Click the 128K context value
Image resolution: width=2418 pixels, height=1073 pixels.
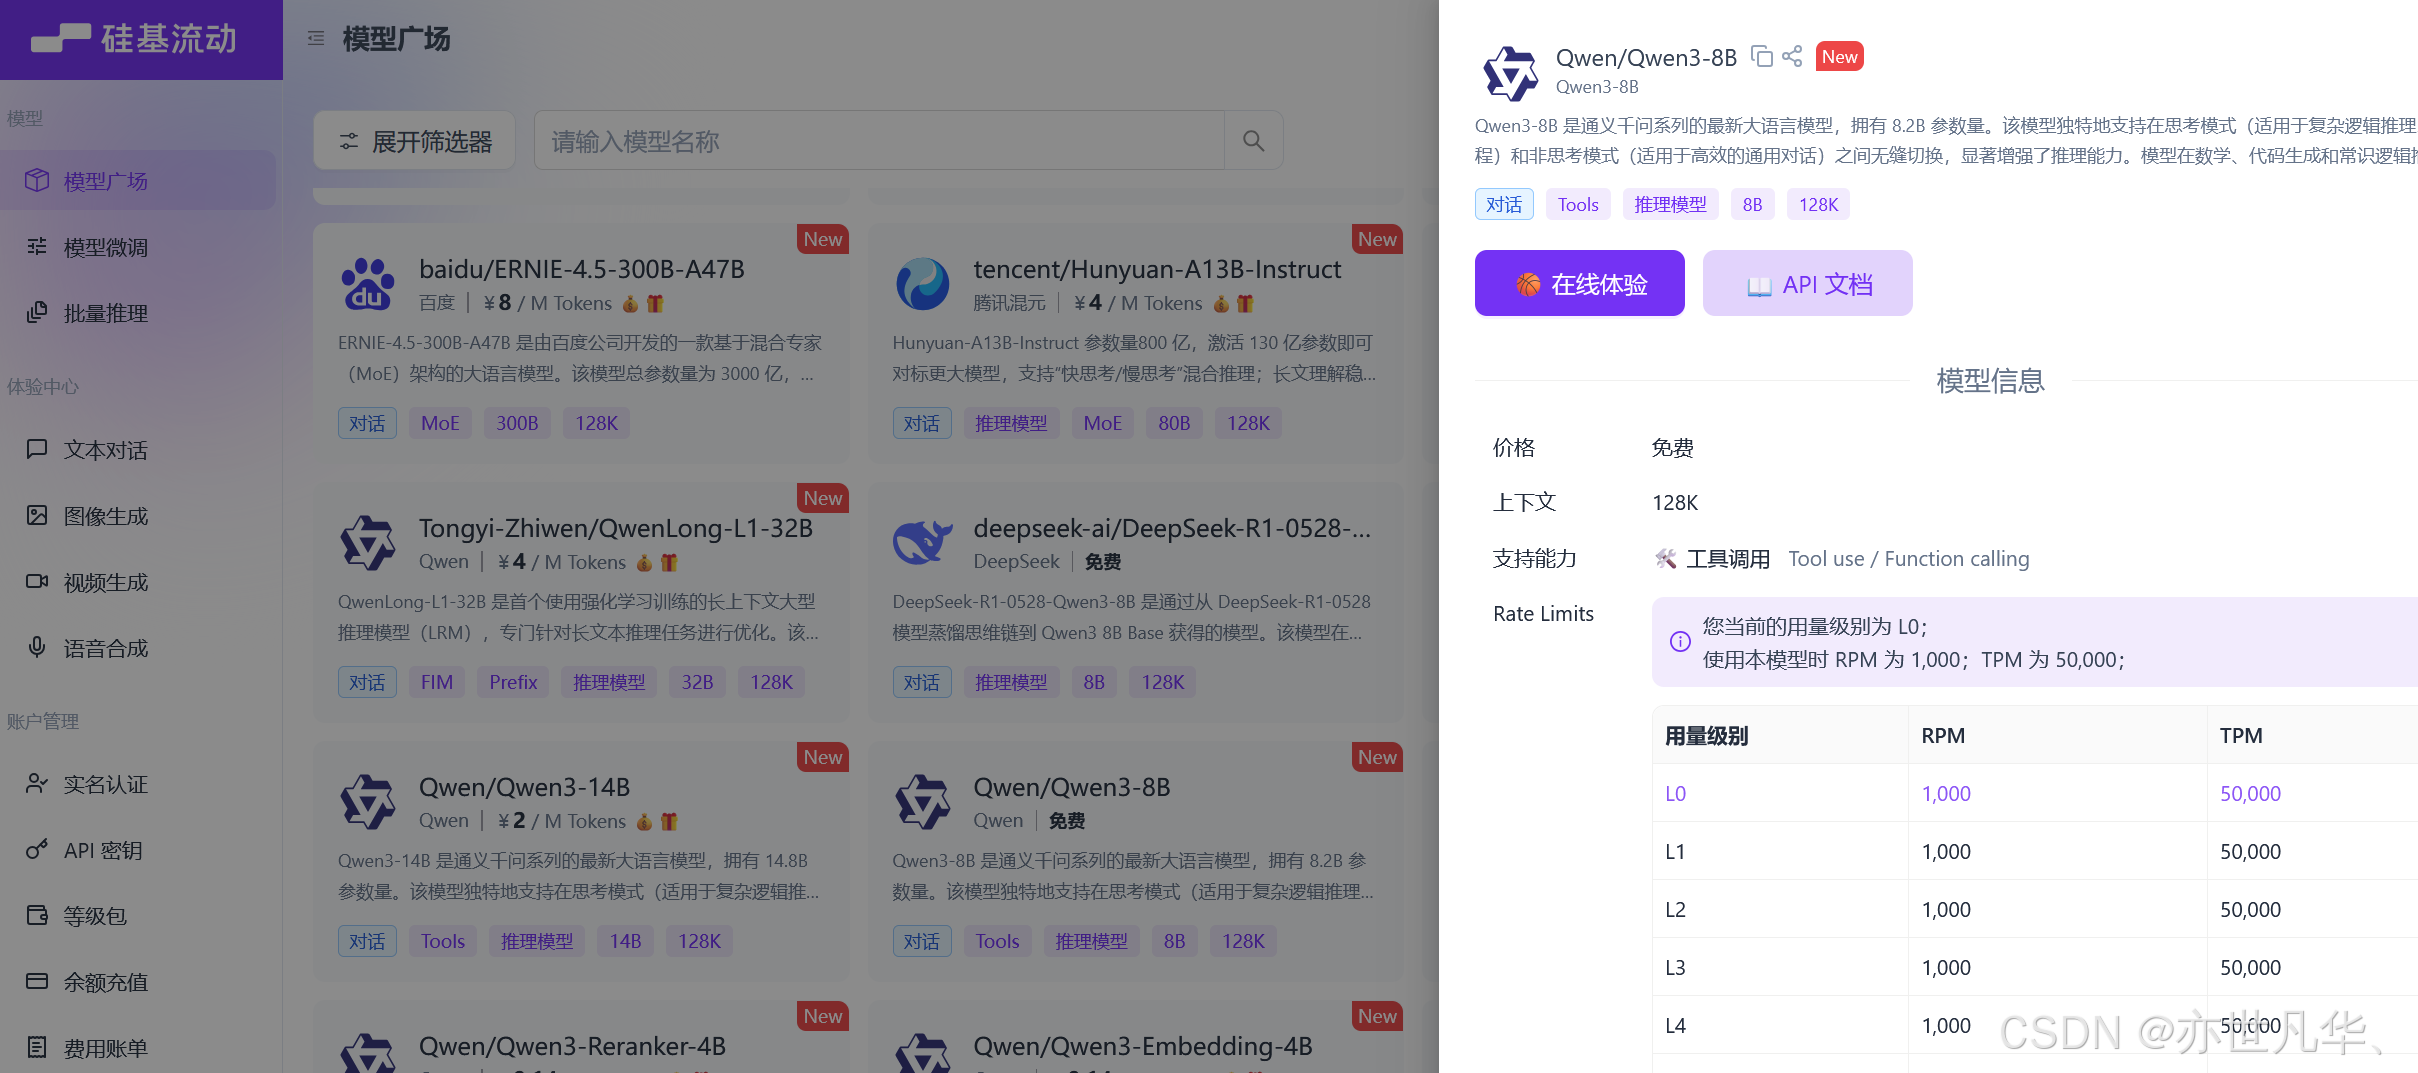pyautogui.click(x=1675, y=502)
